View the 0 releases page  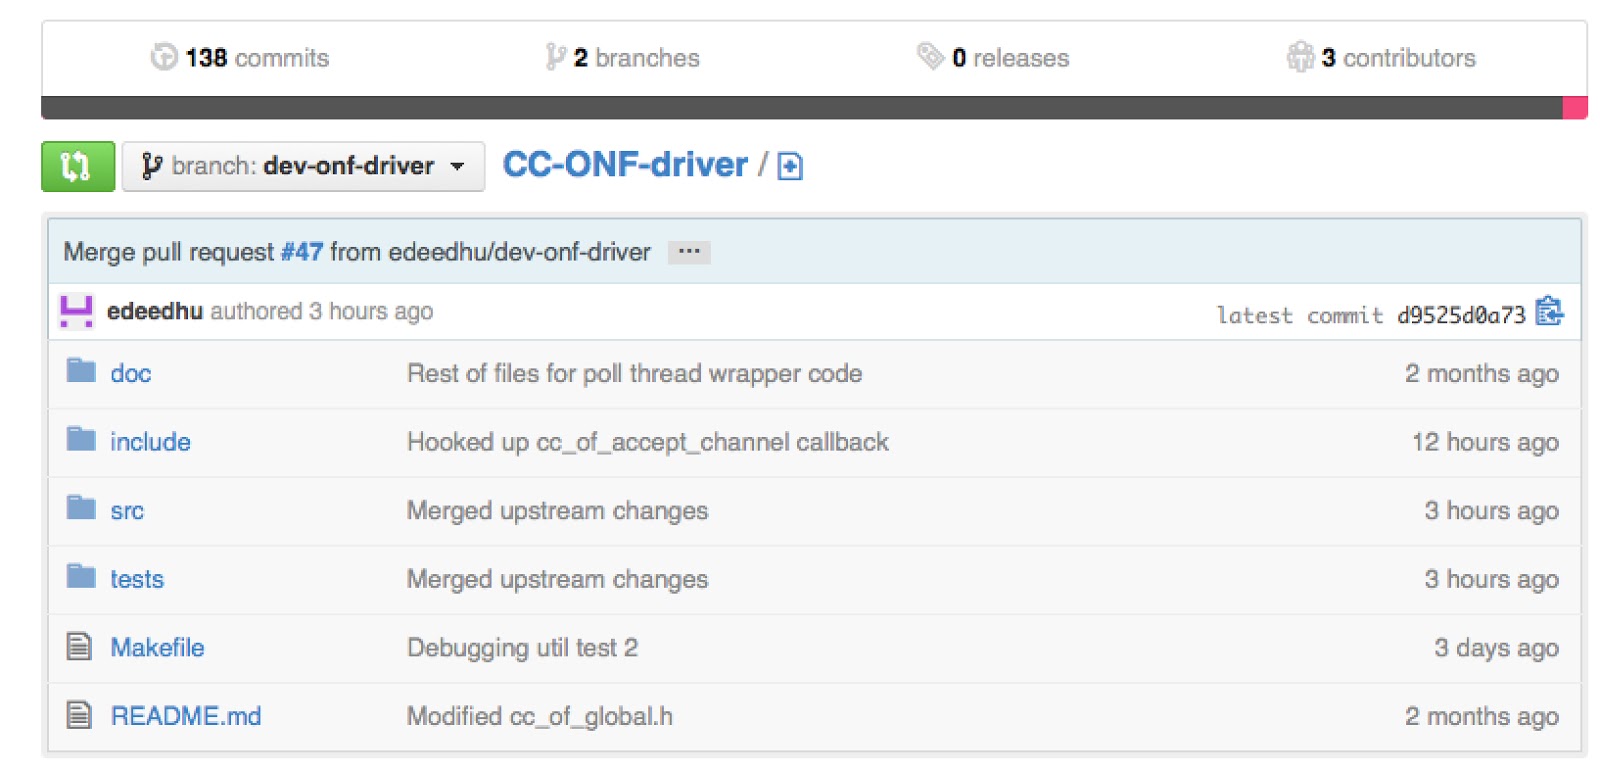[1010, 58]
